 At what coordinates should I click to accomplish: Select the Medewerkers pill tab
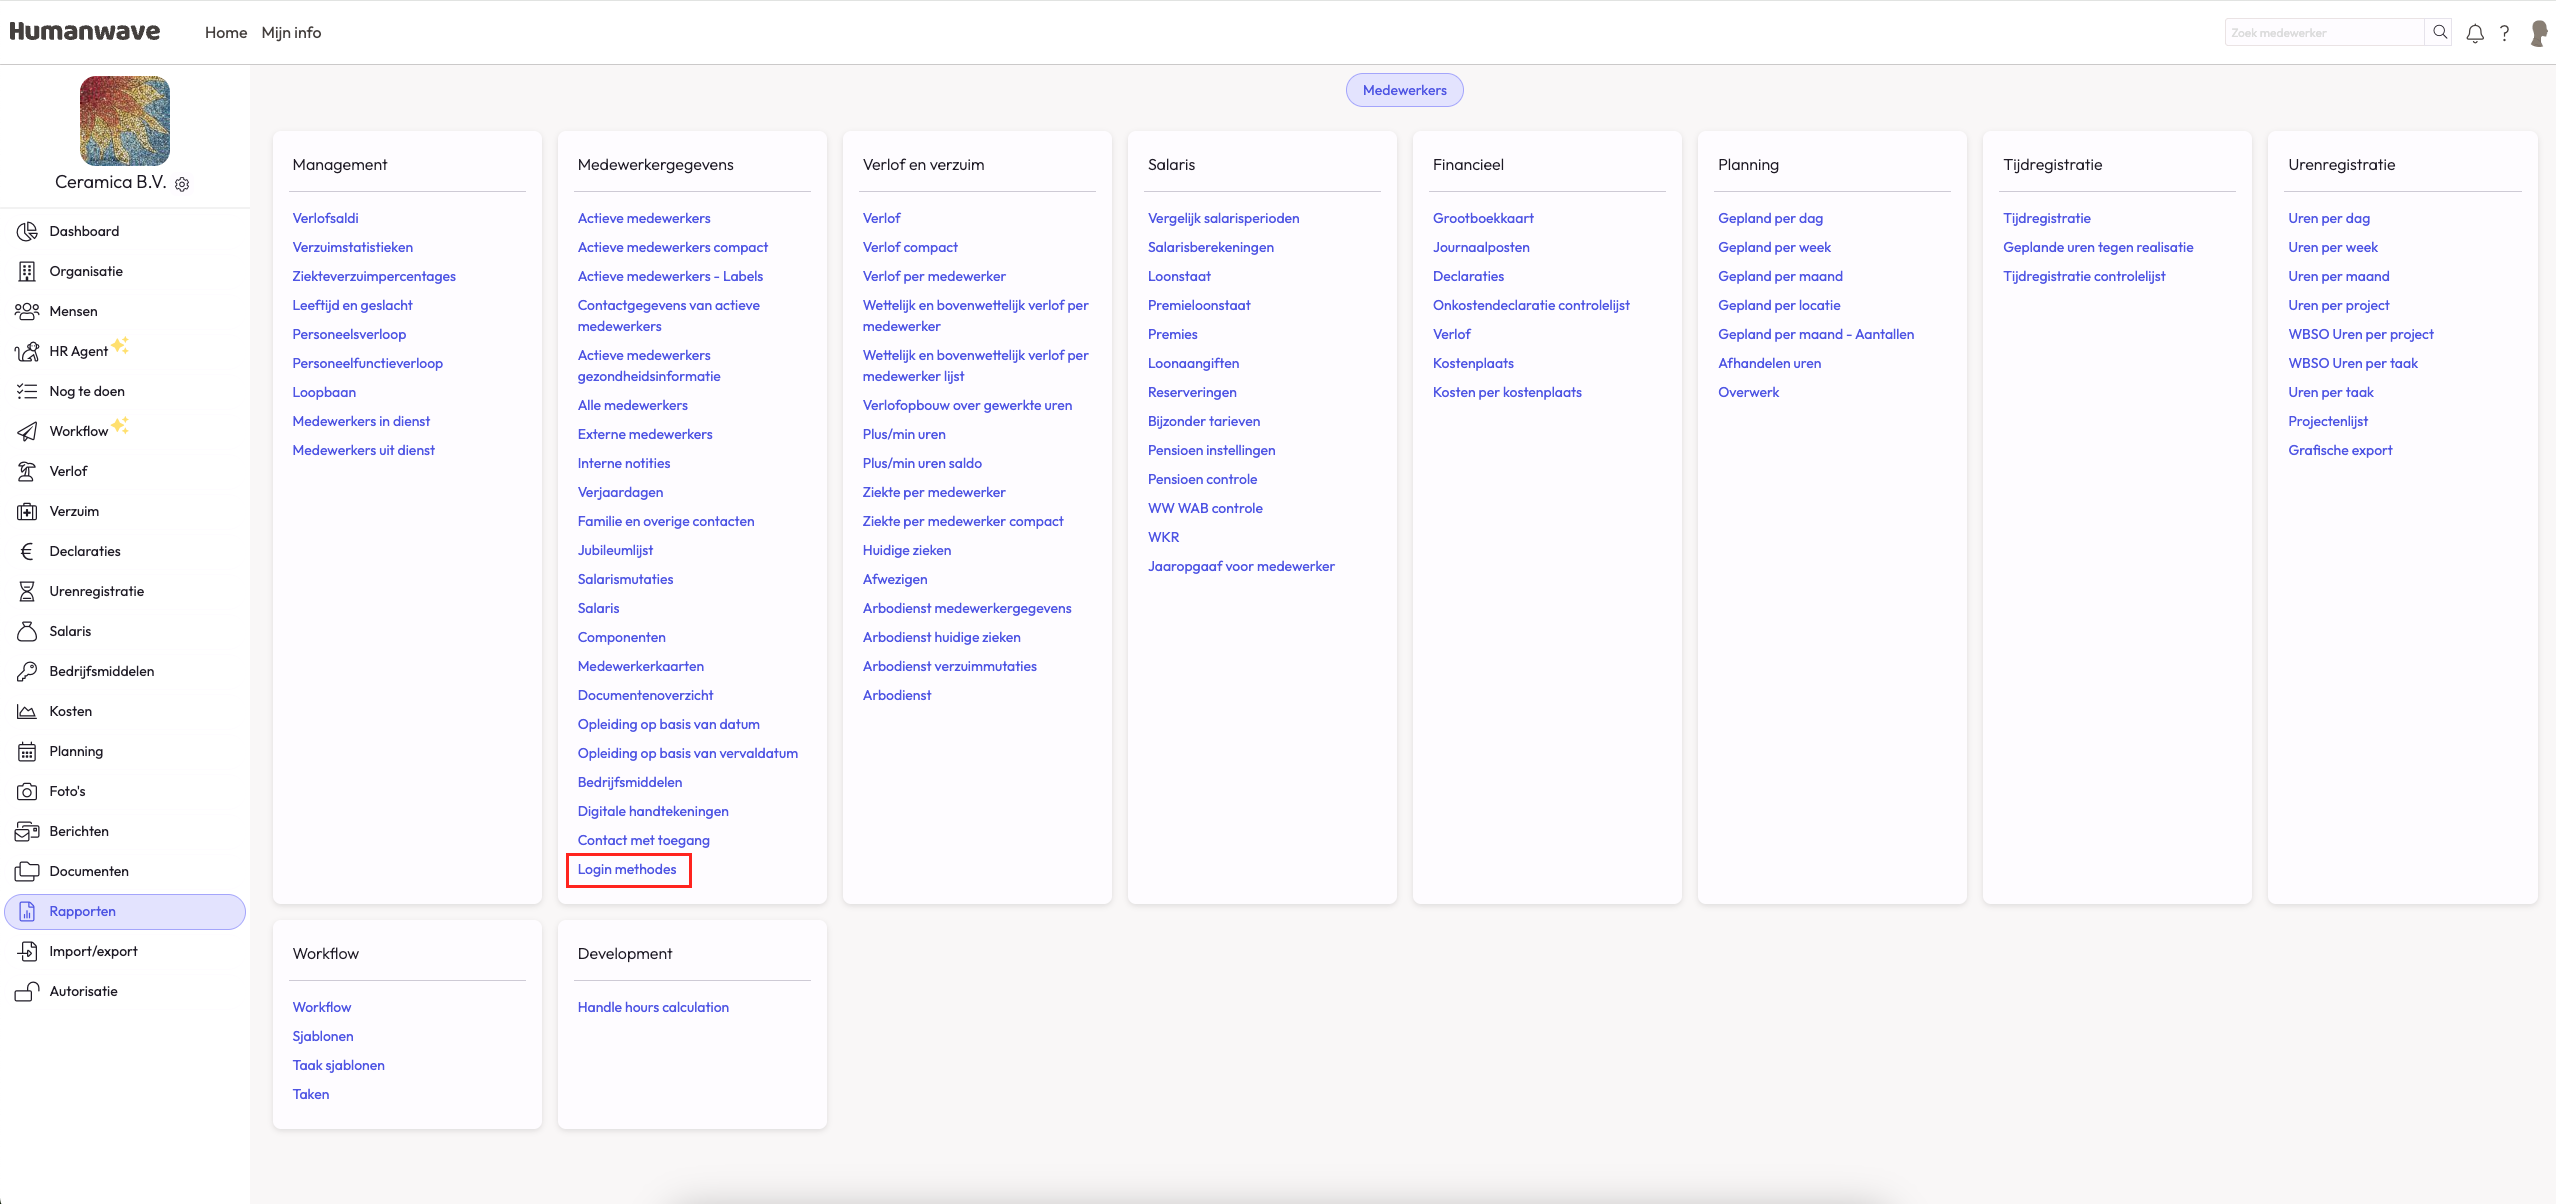(x=1404, y=90)
